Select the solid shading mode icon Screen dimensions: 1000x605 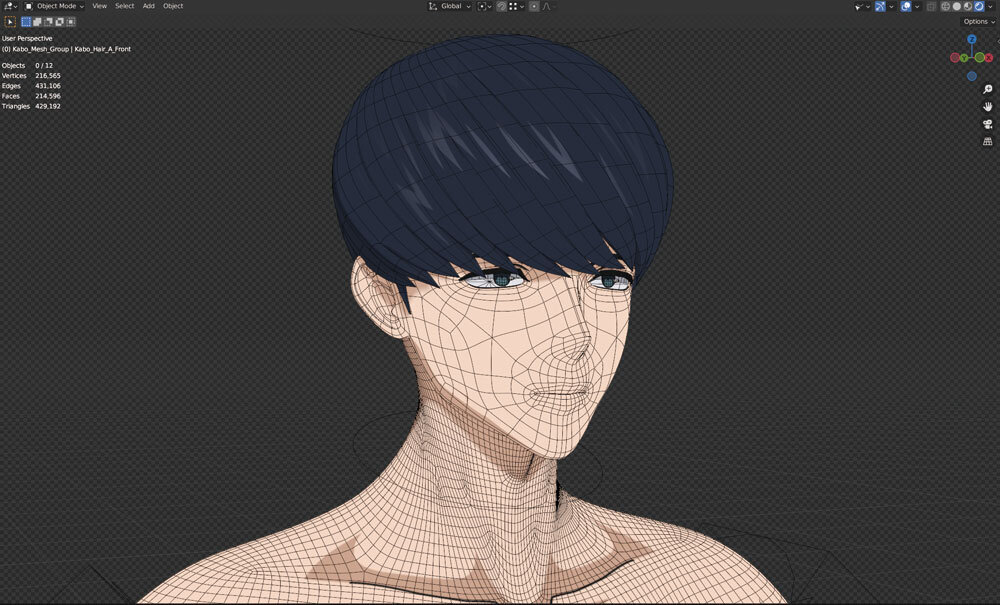pos(955,6)
